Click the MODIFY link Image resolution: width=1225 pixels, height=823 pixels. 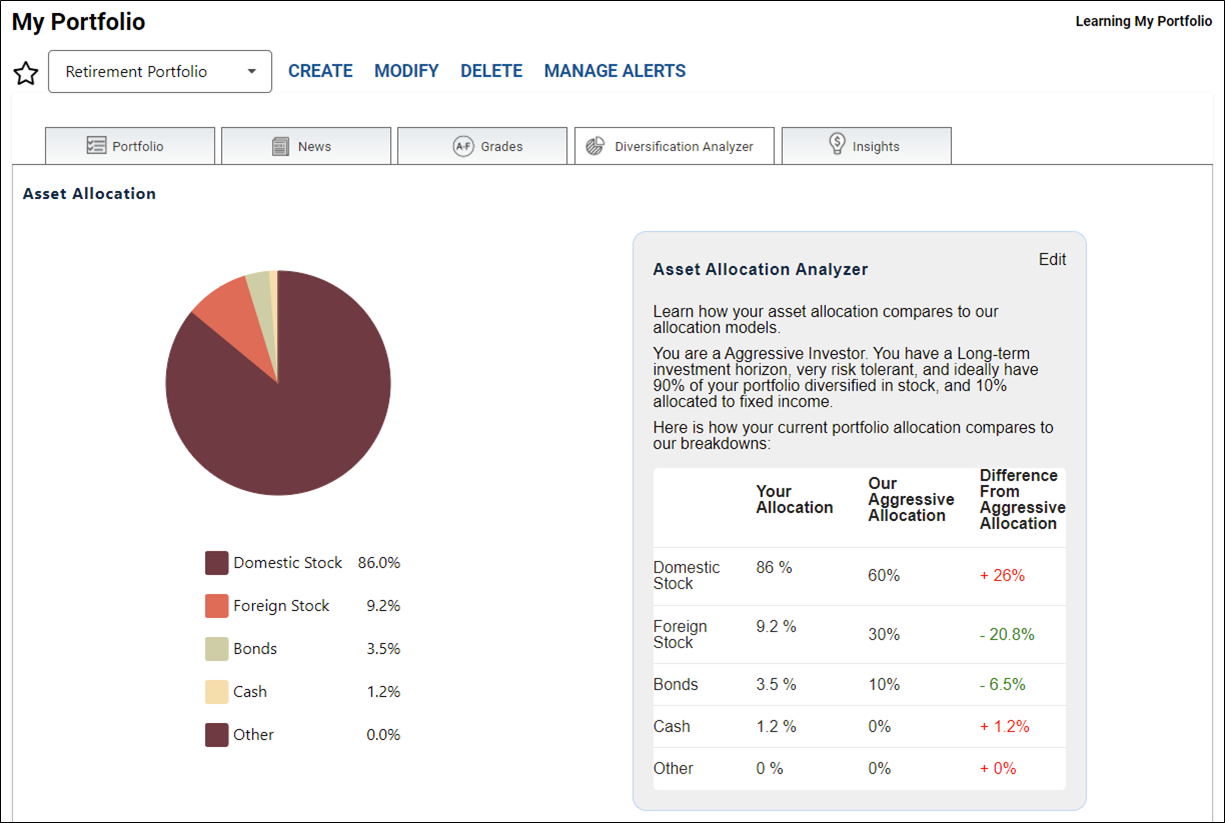[x=406, y=71]
